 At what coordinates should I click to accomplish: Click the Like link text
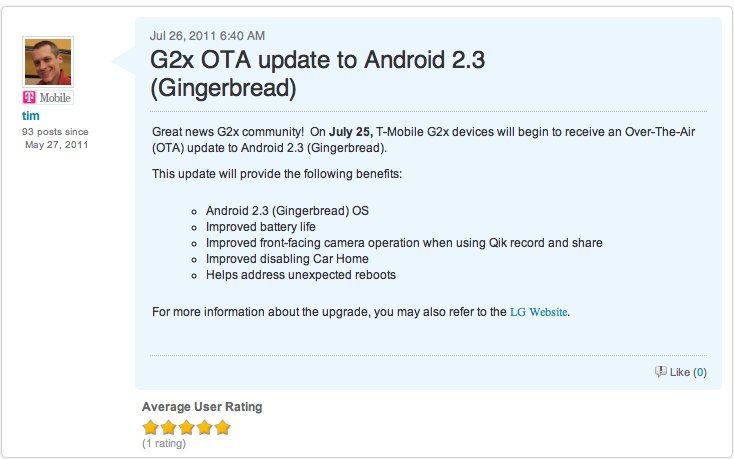pyautogui.click(x=679, y=372)
